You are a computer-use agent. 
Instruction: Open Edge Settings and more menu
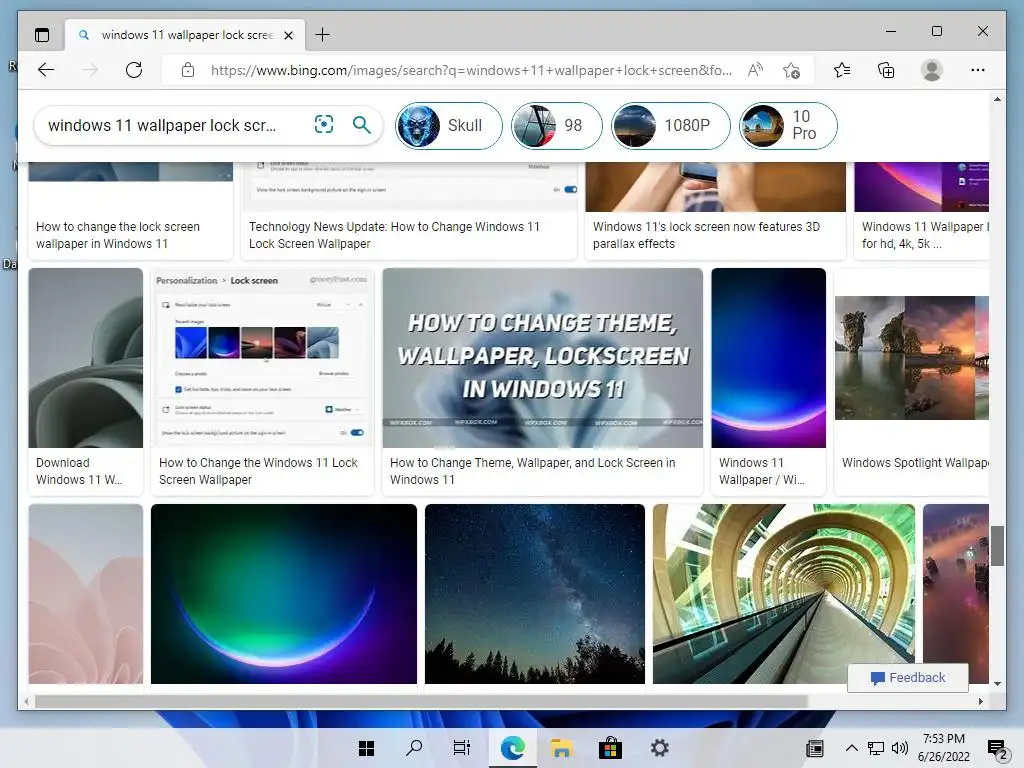tap(978, 70)
